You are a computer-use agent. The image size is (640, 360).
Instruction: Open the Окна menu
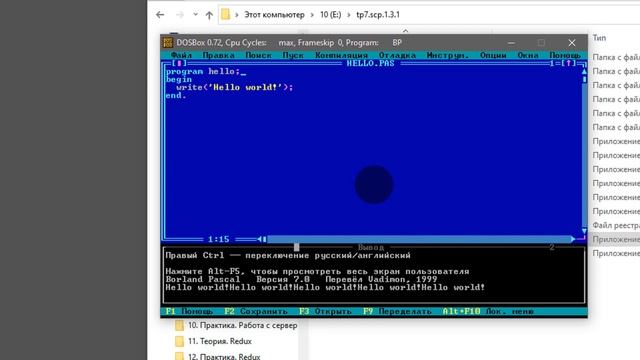[x=528, y=55]
